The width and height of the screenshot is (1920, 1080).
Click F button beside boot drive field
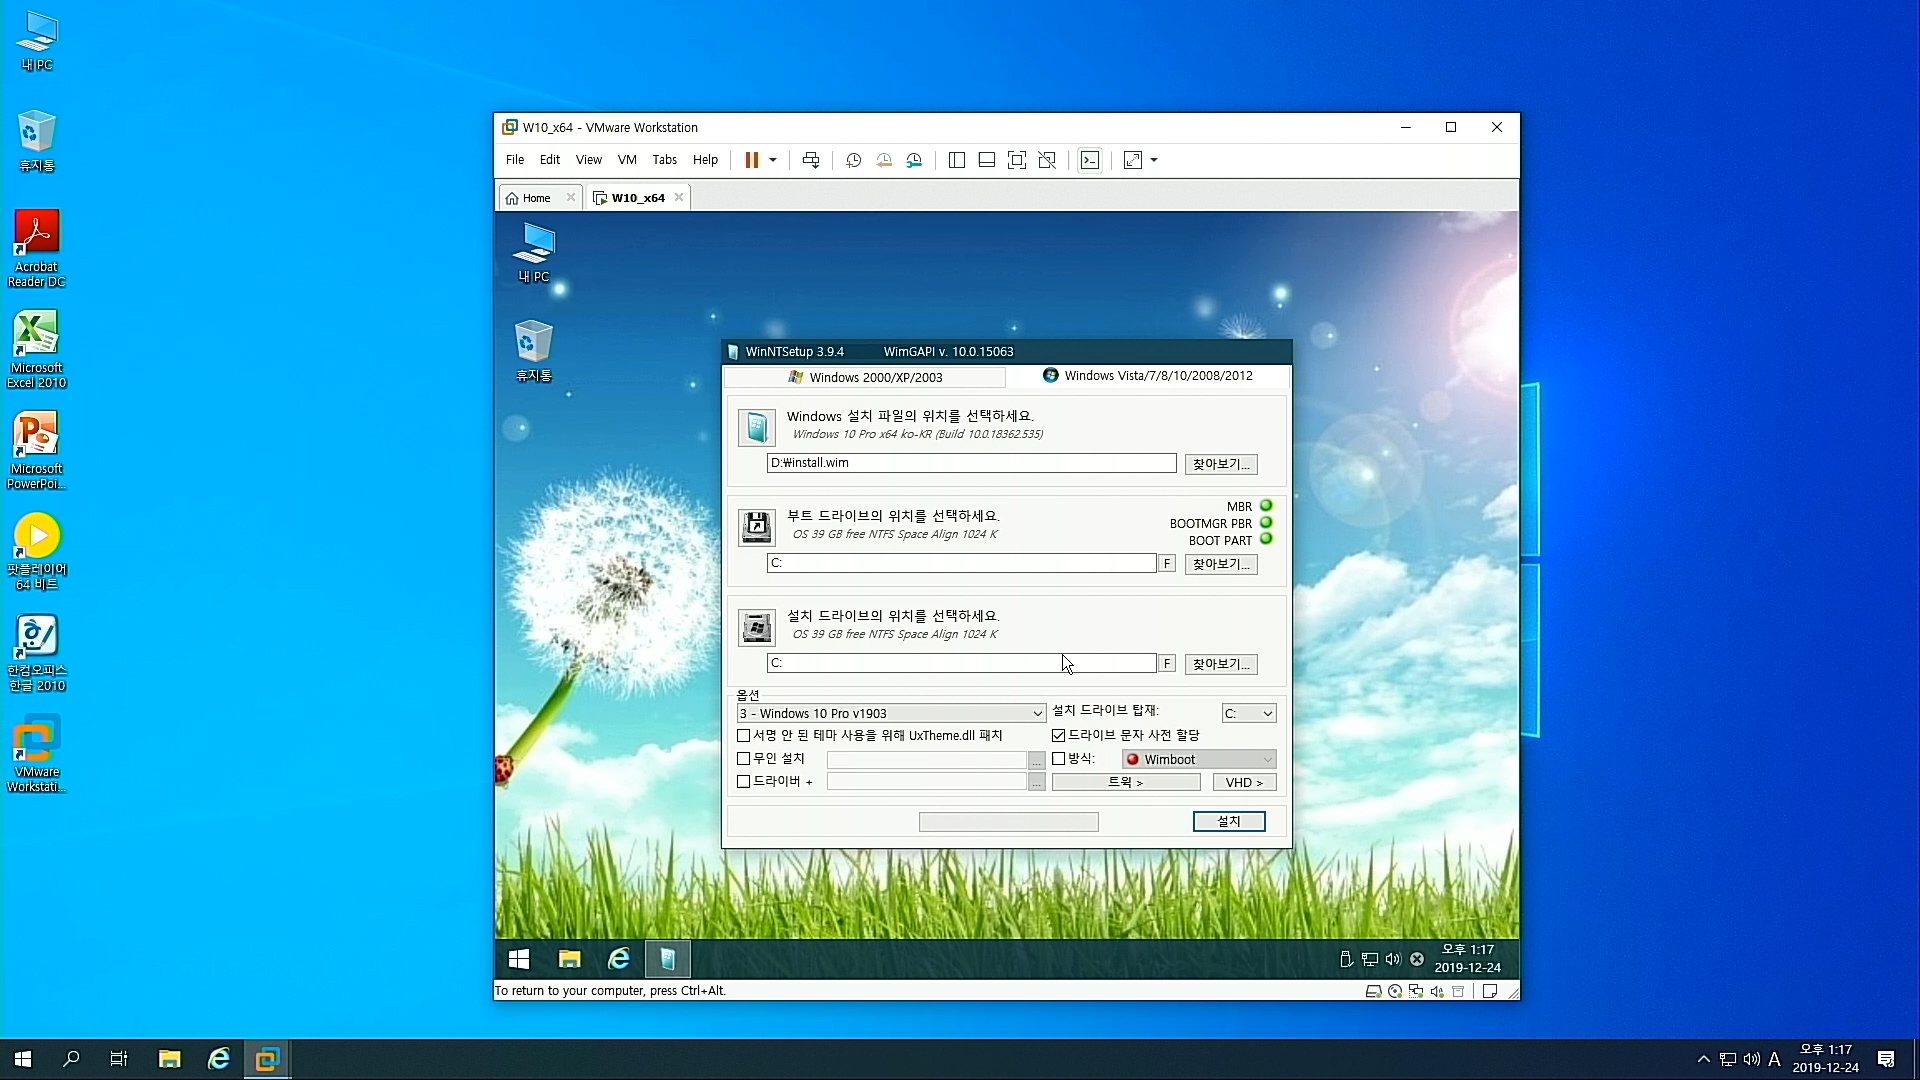pos(1167,564)
